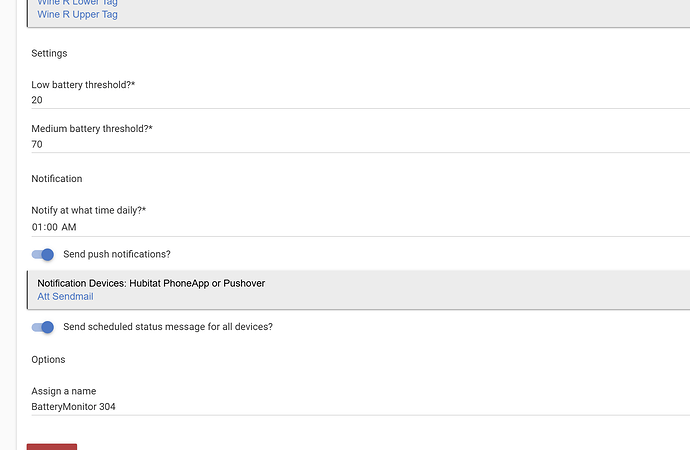Screen dimensions: 690x450
Task: Select the hour in the daily notify time
Action: tap(38, 227)
